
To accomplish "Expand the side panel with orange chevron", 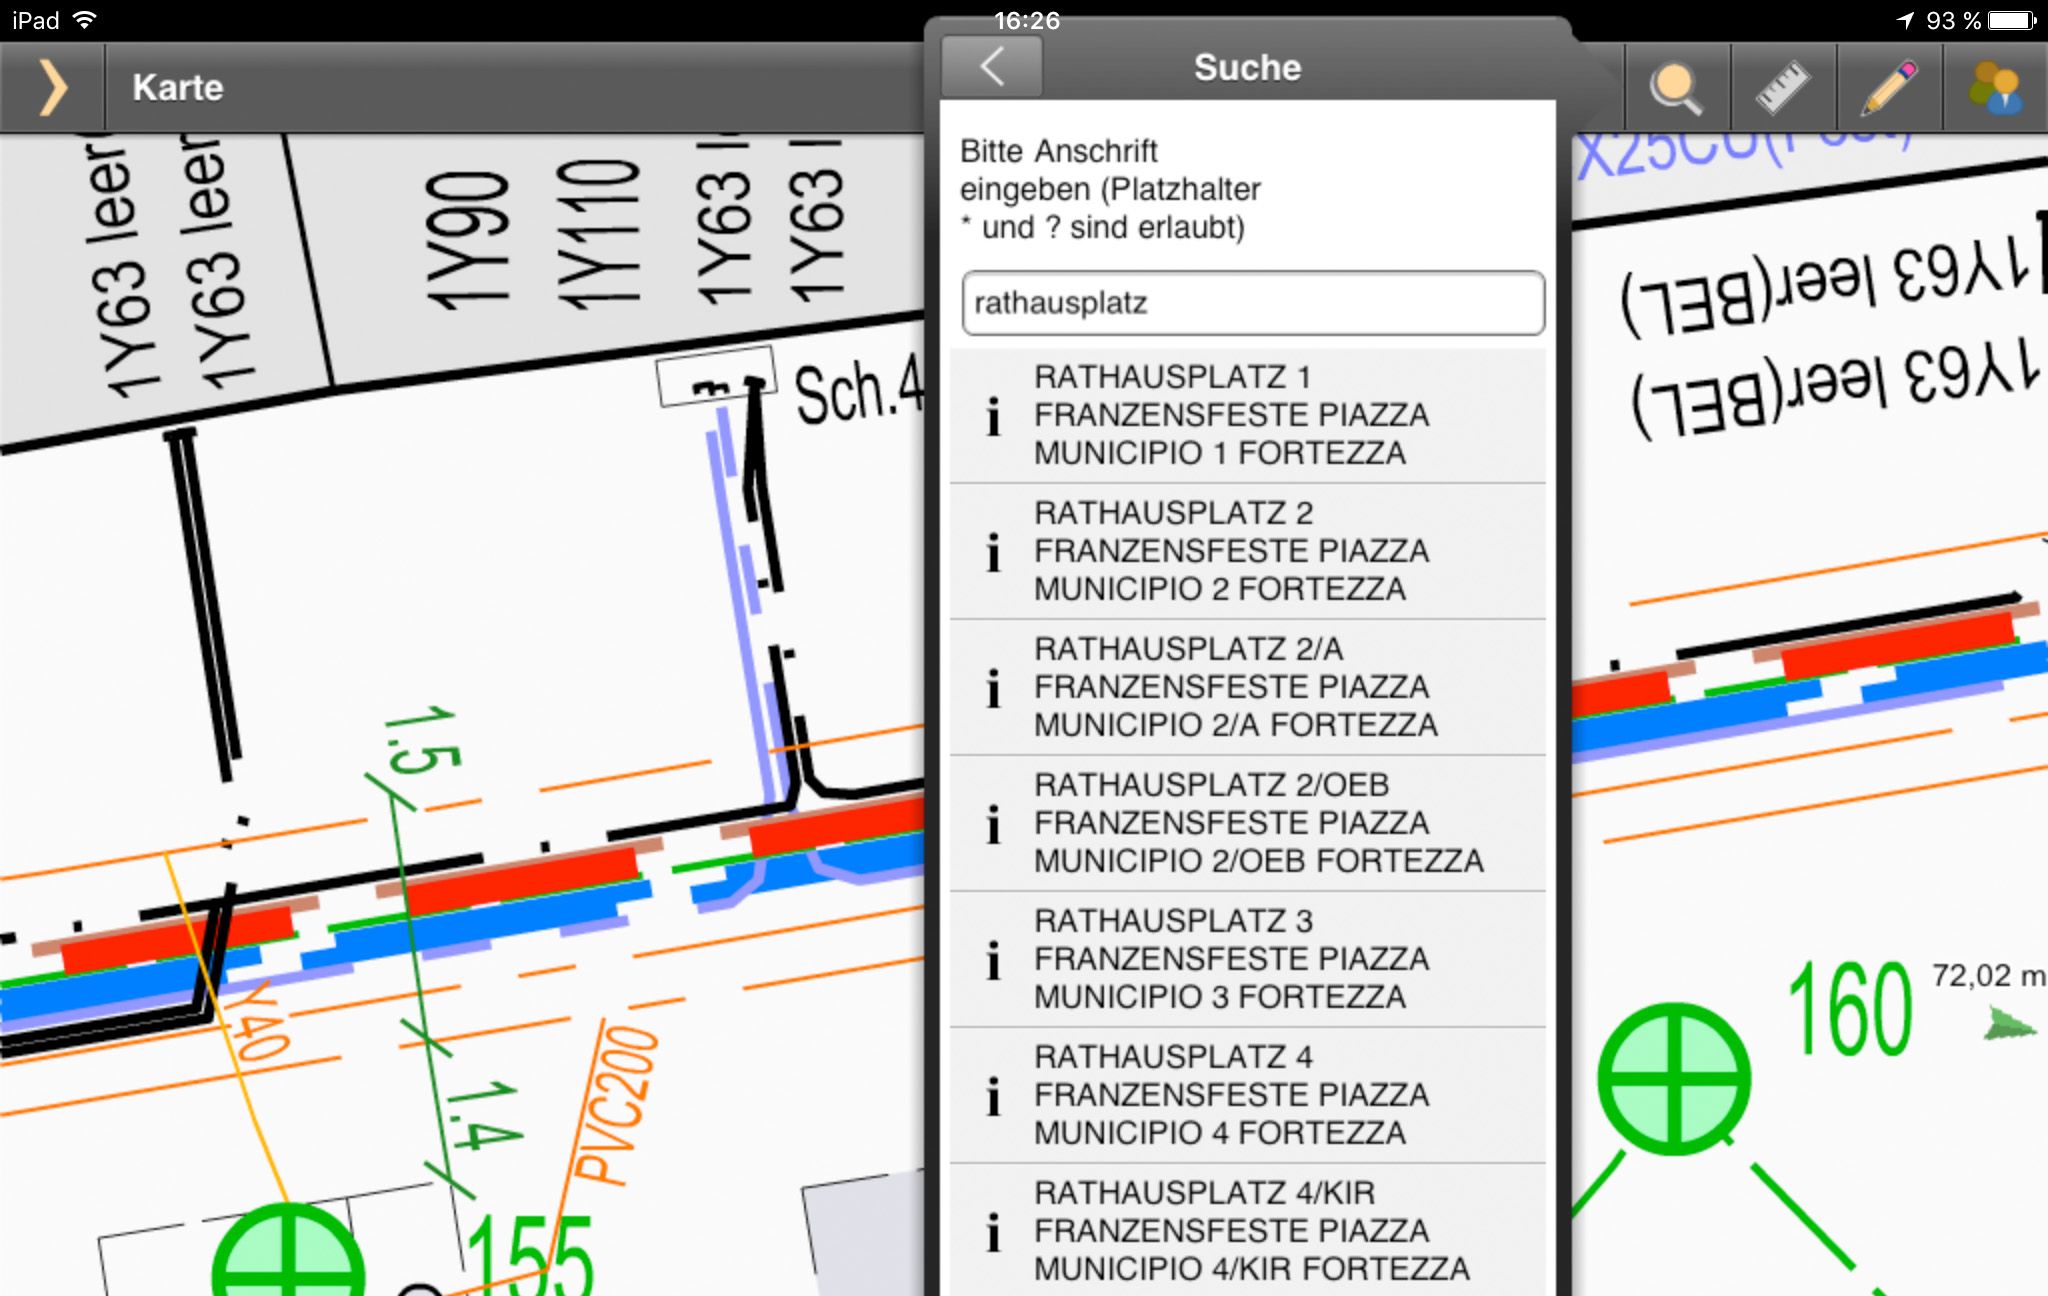I will 53,88.
